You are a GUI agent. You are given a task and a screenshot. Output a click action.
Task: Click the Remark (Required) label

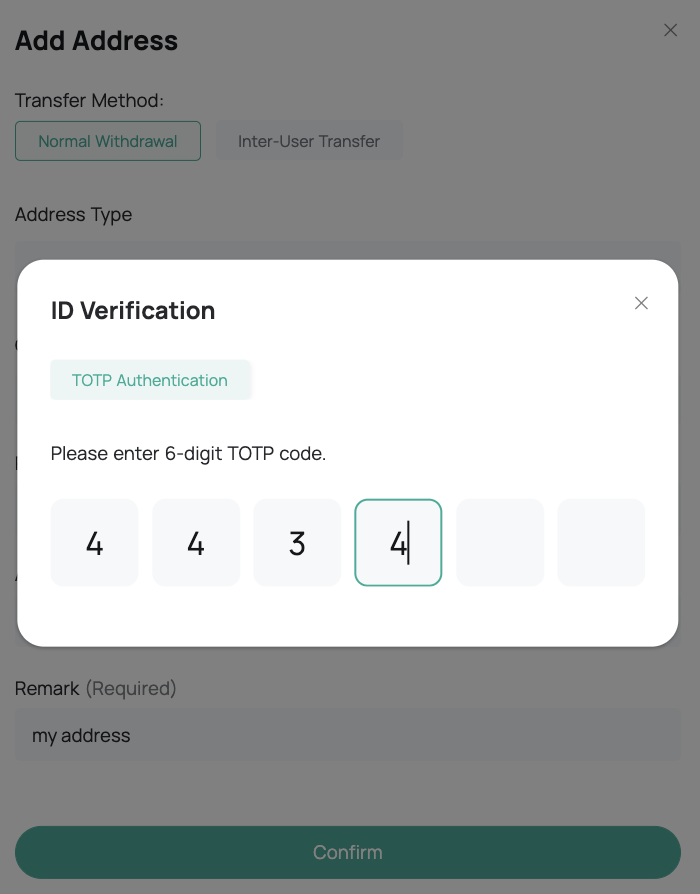[x=96, y=688]
